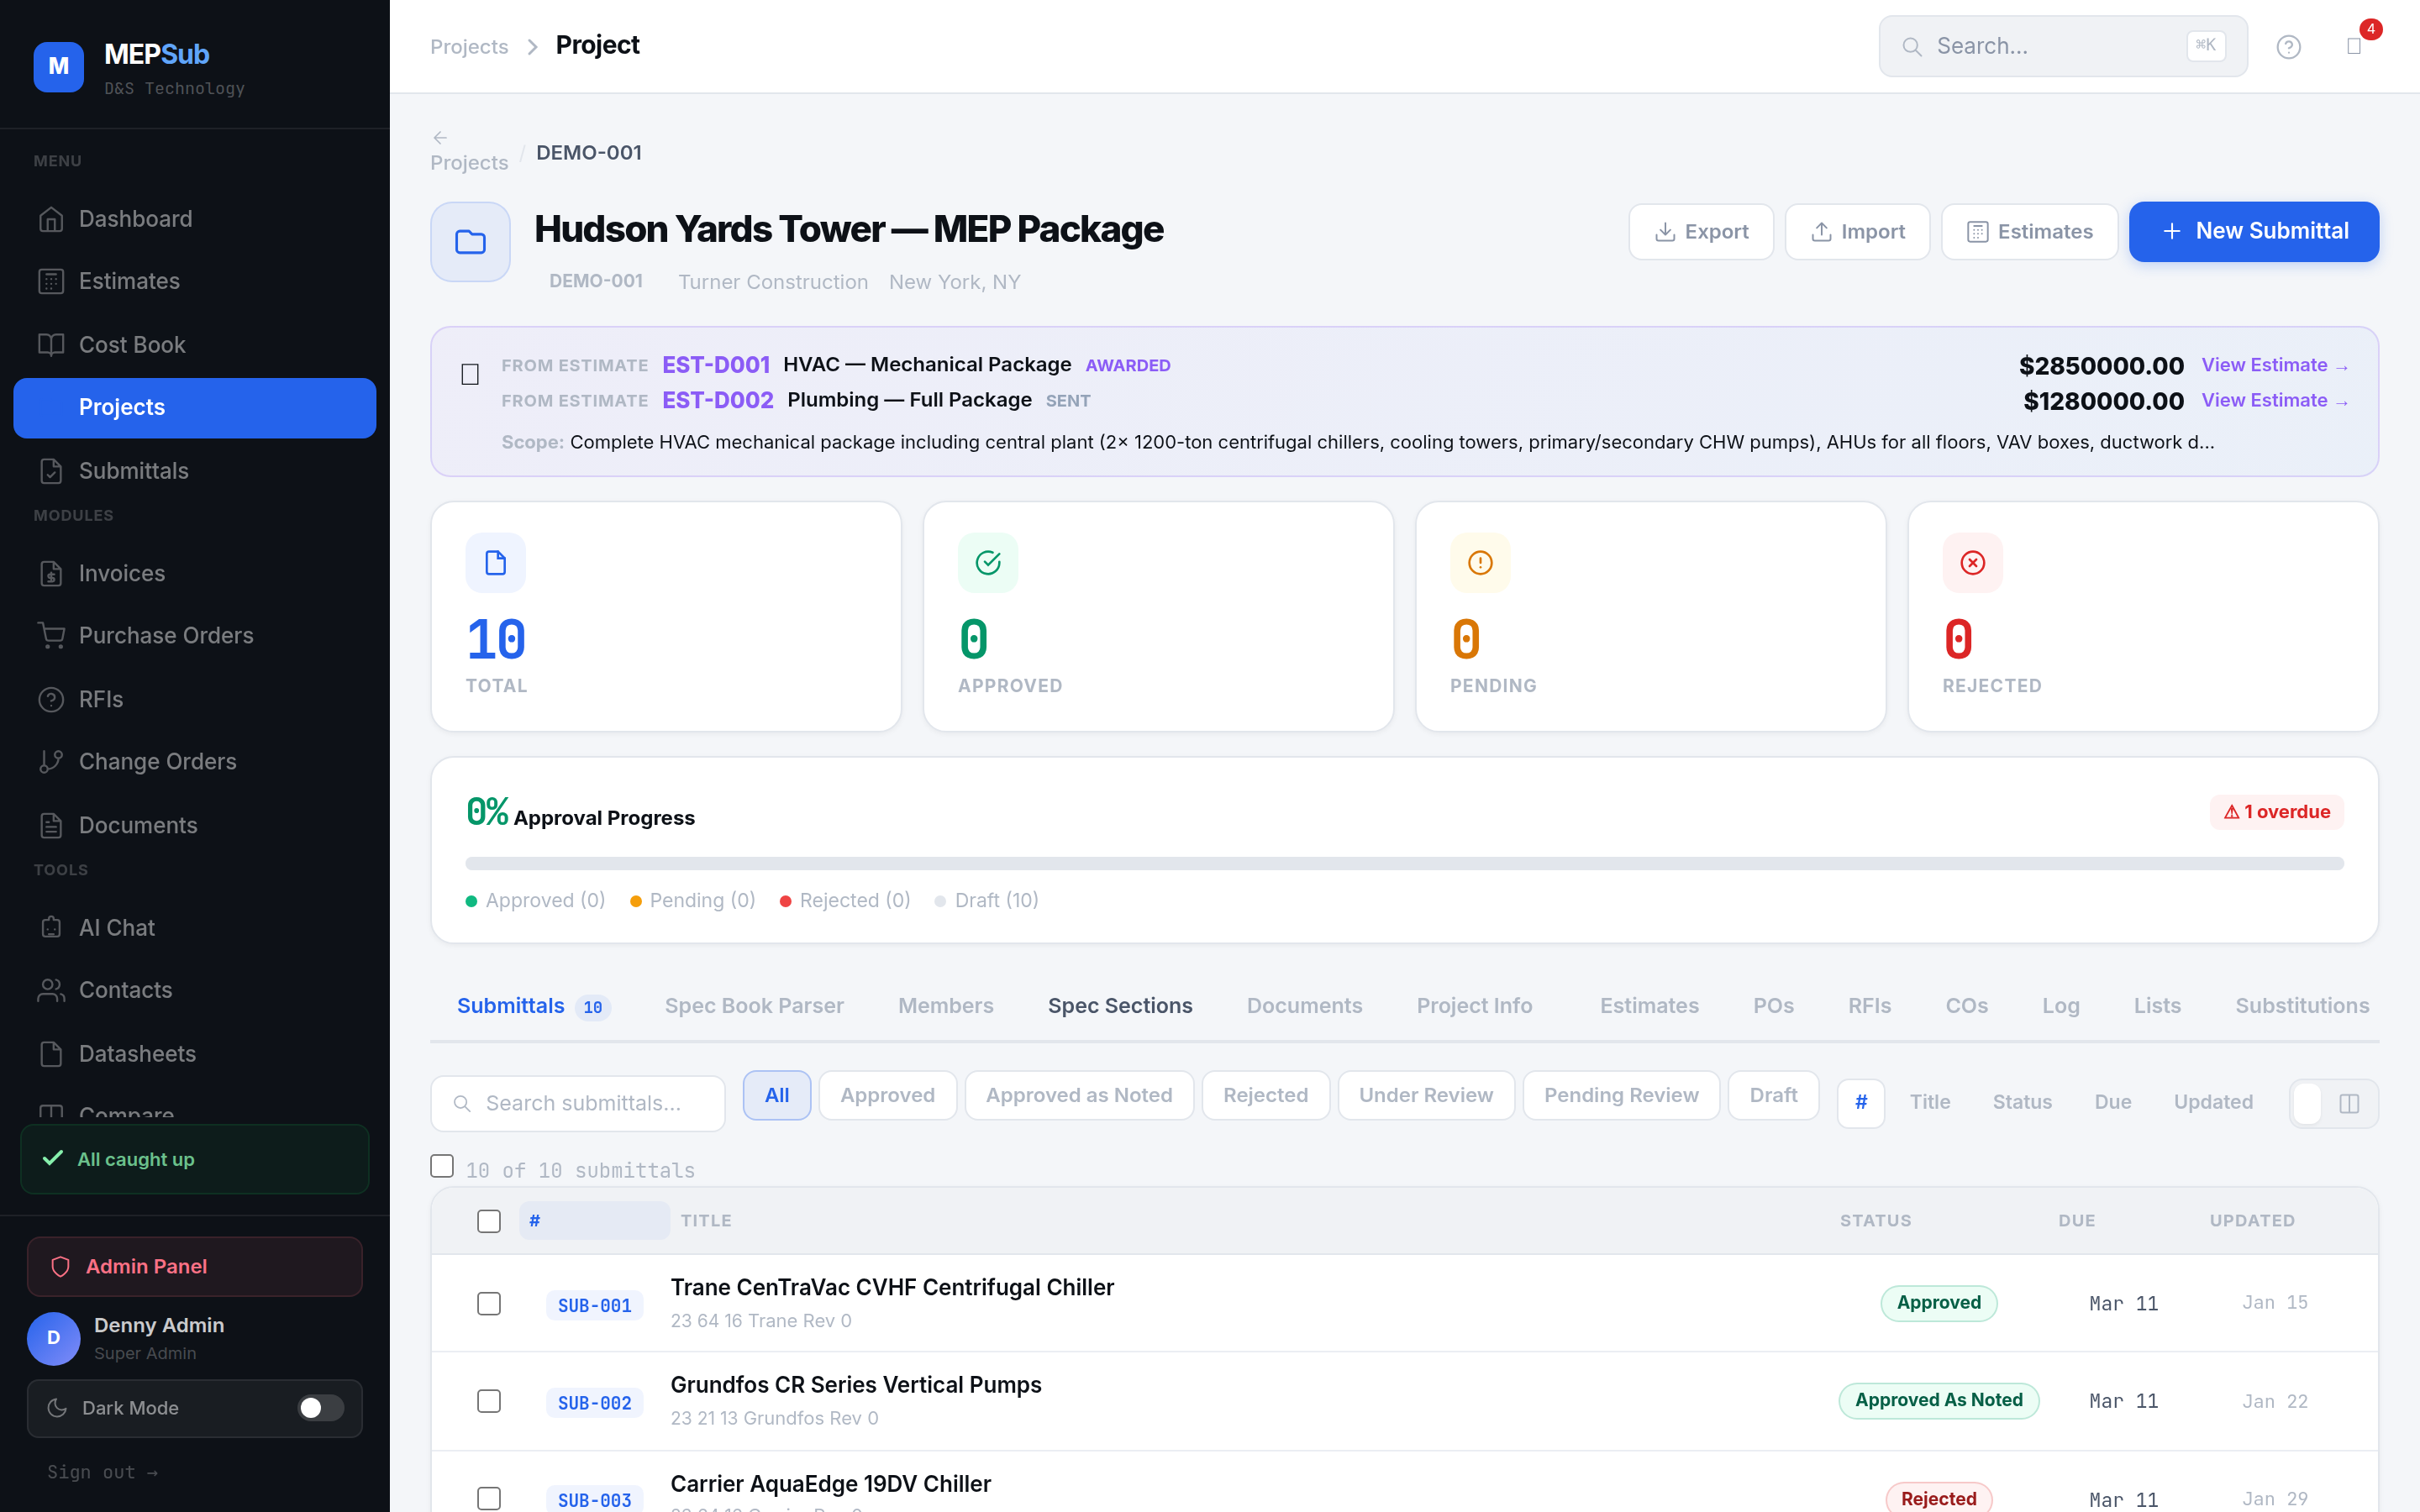
Task: Open the Dashboard from the sidebar
Action: (x=135, y=218)
